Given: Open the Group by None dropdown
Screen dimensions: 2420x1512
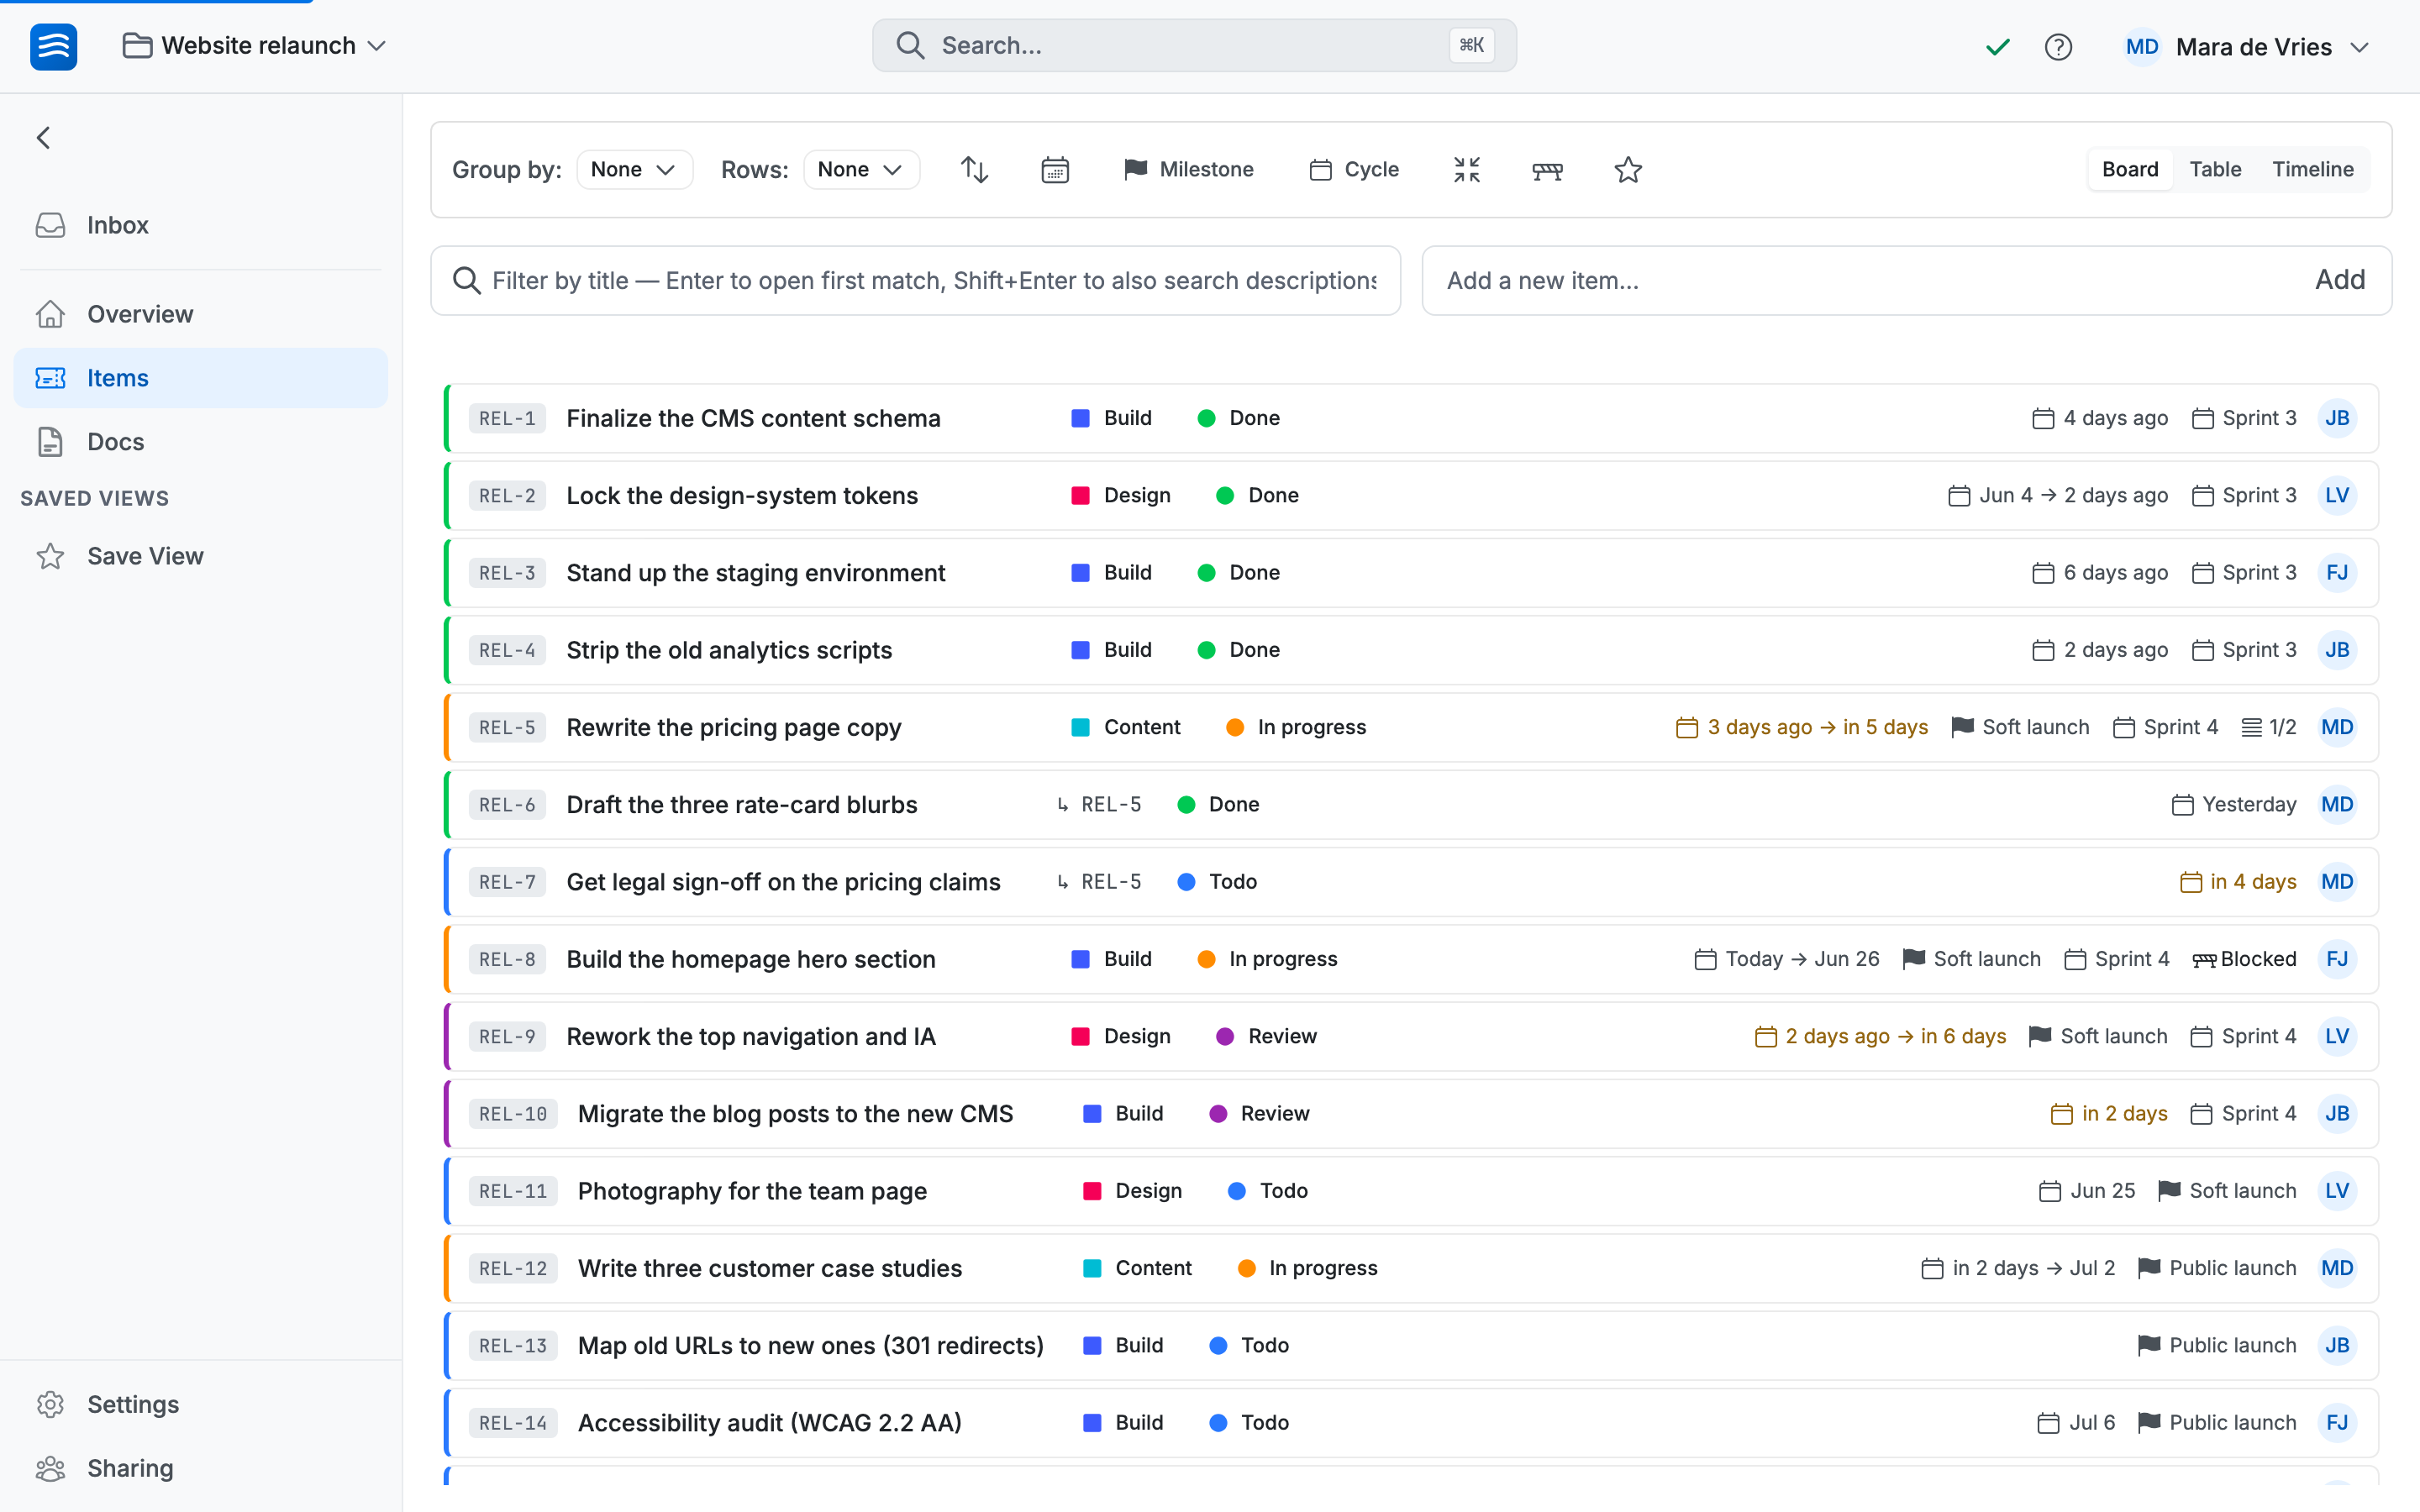Looking at the screenshot, I should [x=634, y=170].
